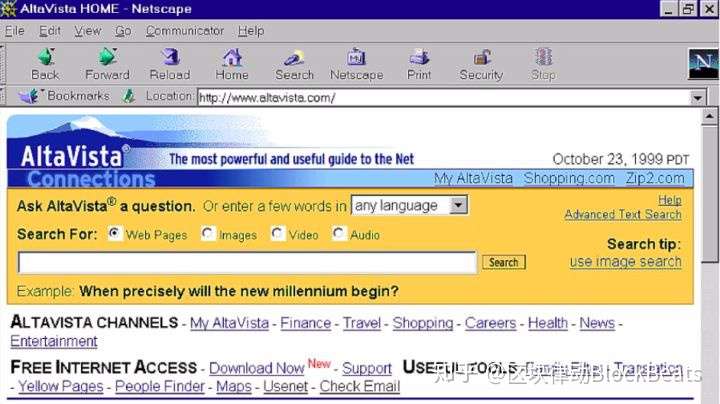Open the Finance channel link

click(305, 323)
